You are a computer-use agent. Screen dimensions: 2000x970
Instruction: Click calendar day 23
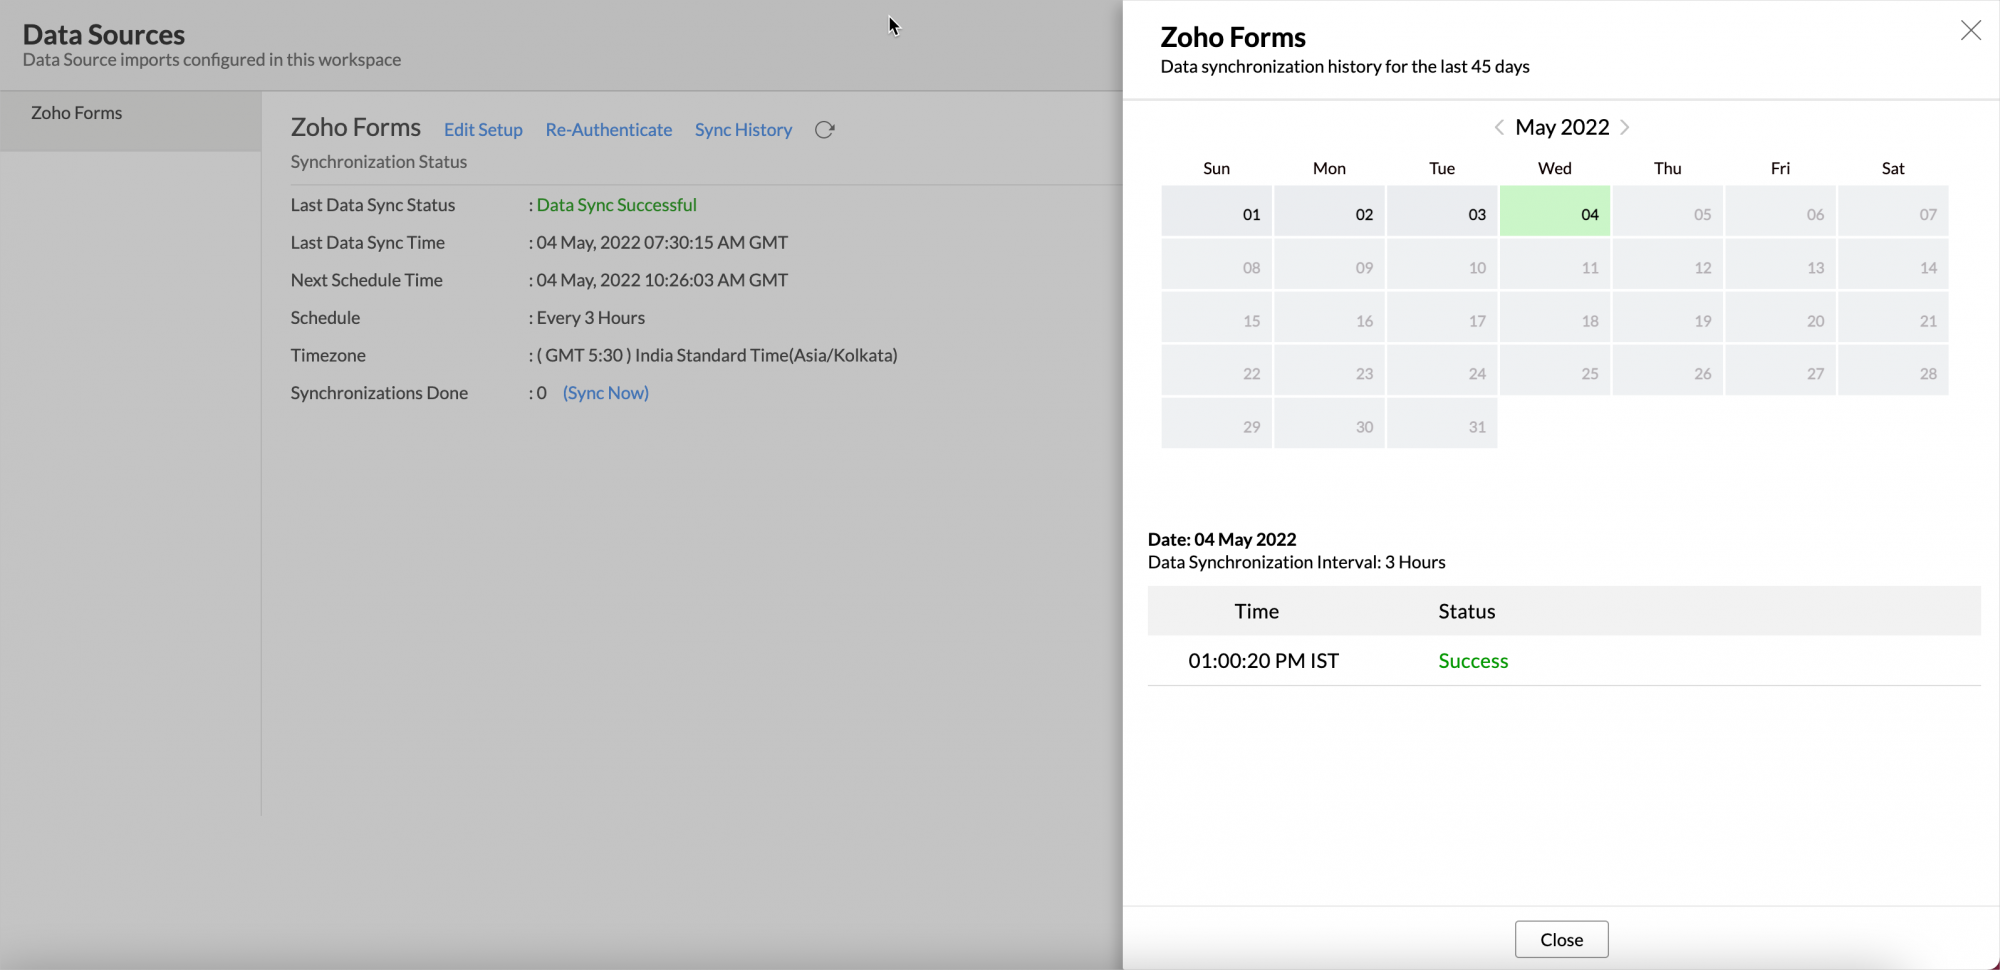point(1329,371)
